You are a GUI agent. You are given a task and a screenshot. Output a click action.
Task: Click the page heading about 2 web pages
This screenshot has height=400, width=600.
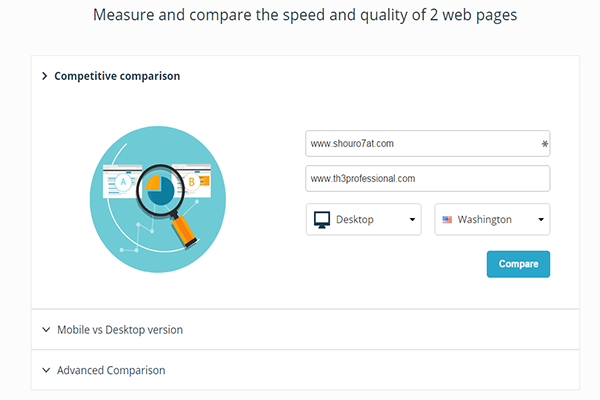point(305,15)
